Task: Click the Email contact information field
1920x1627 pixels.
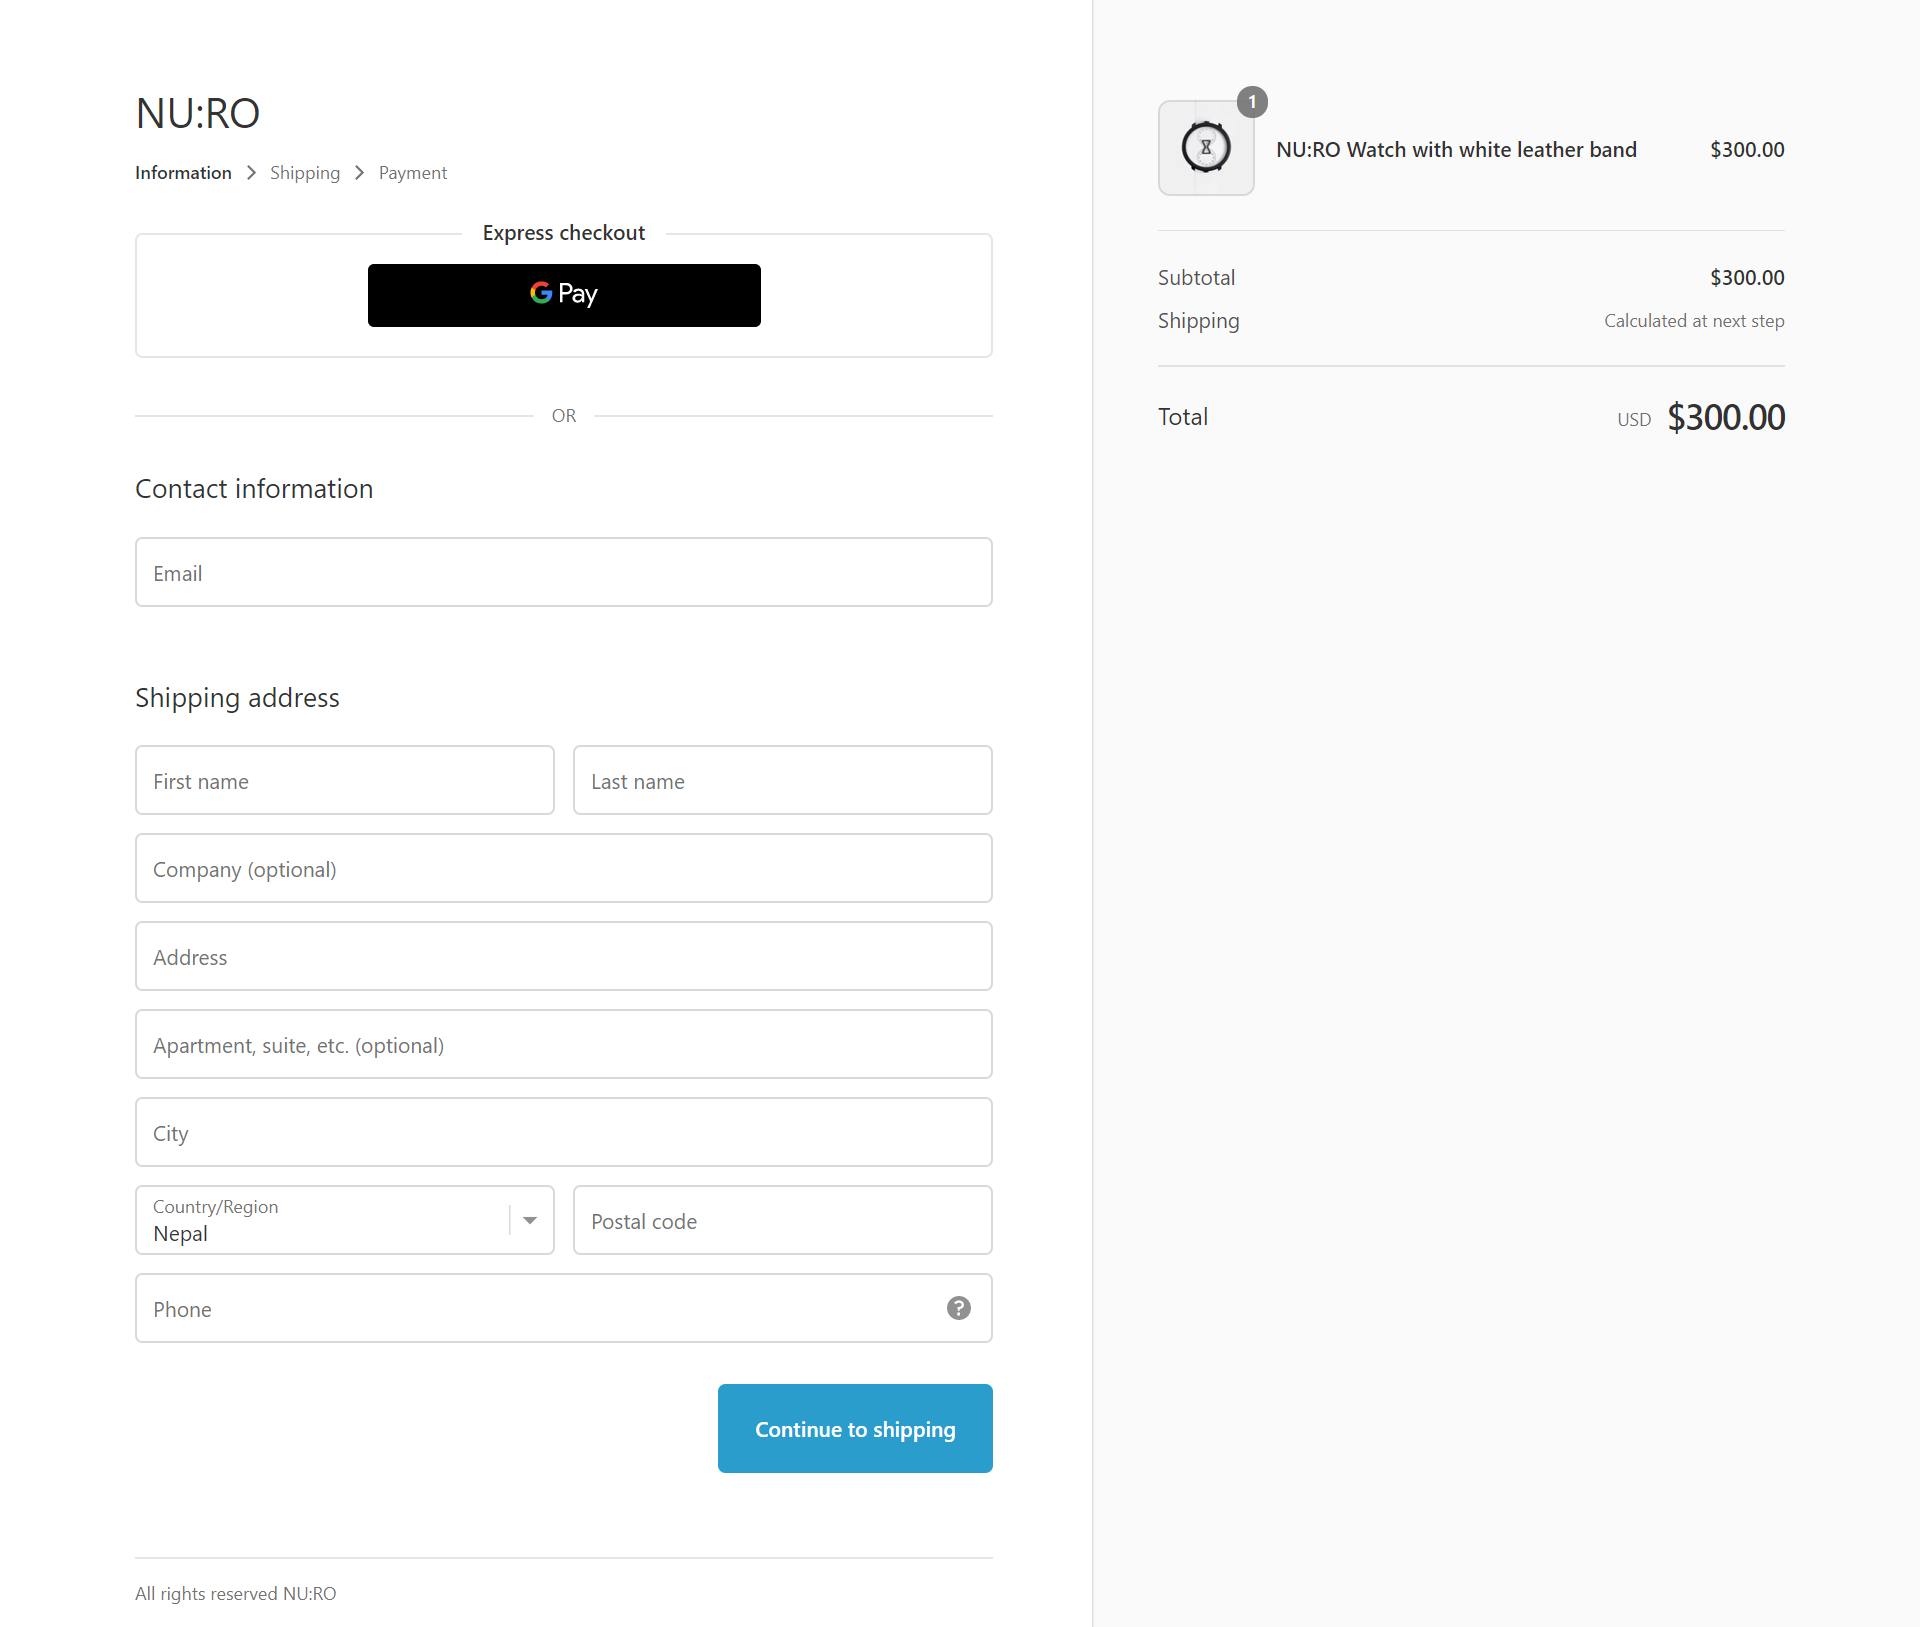Action: pos(563,573)
